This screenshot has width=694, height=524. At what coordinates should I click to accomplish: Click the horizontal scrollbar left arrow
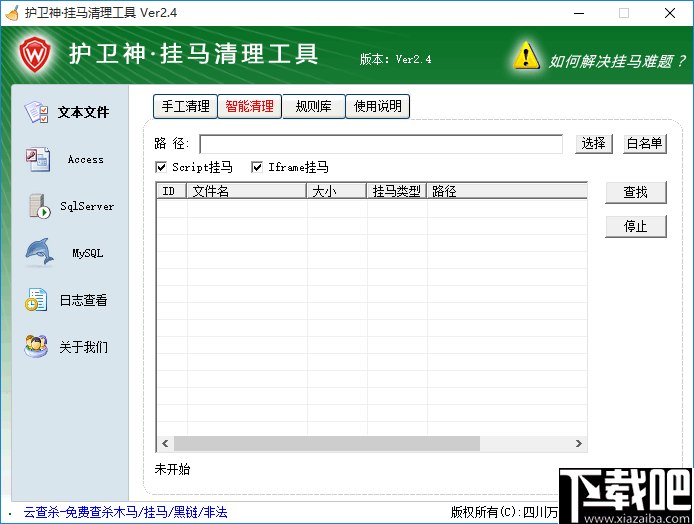[x=166, y=443]
